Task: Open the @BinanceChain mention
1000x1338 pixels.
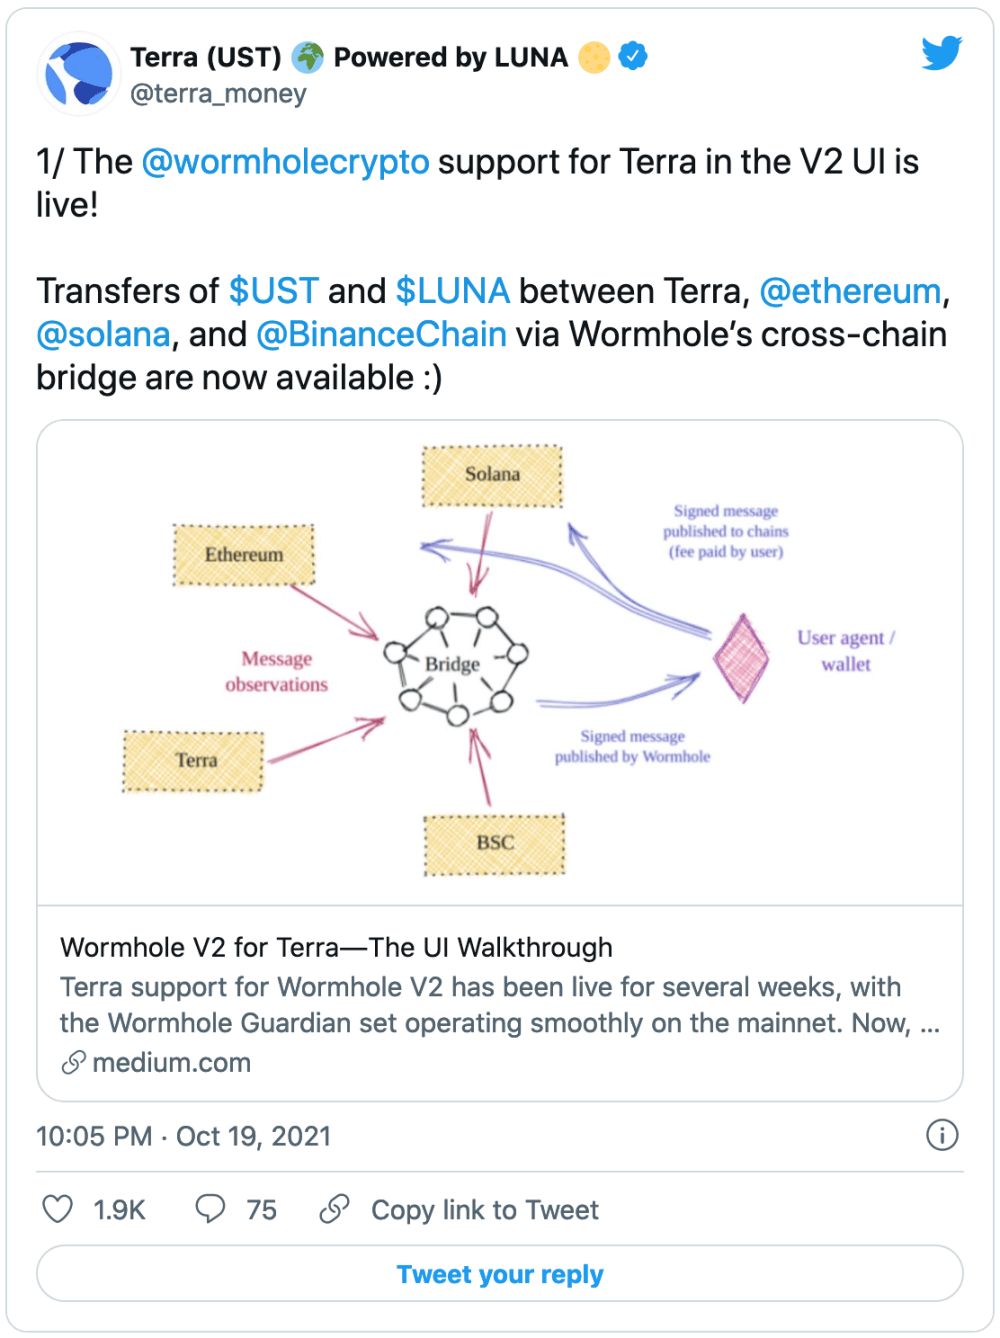Action: 382,334
